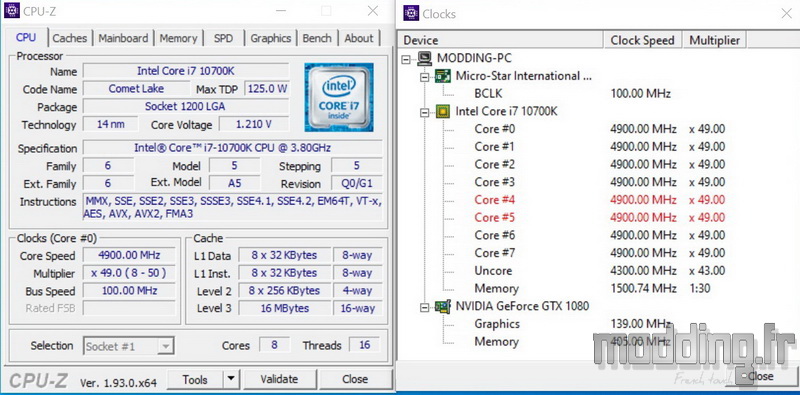Click the L1 Data value 8 x 32 KBytes
Screen dimensions: 800x395
pos(284,255)
